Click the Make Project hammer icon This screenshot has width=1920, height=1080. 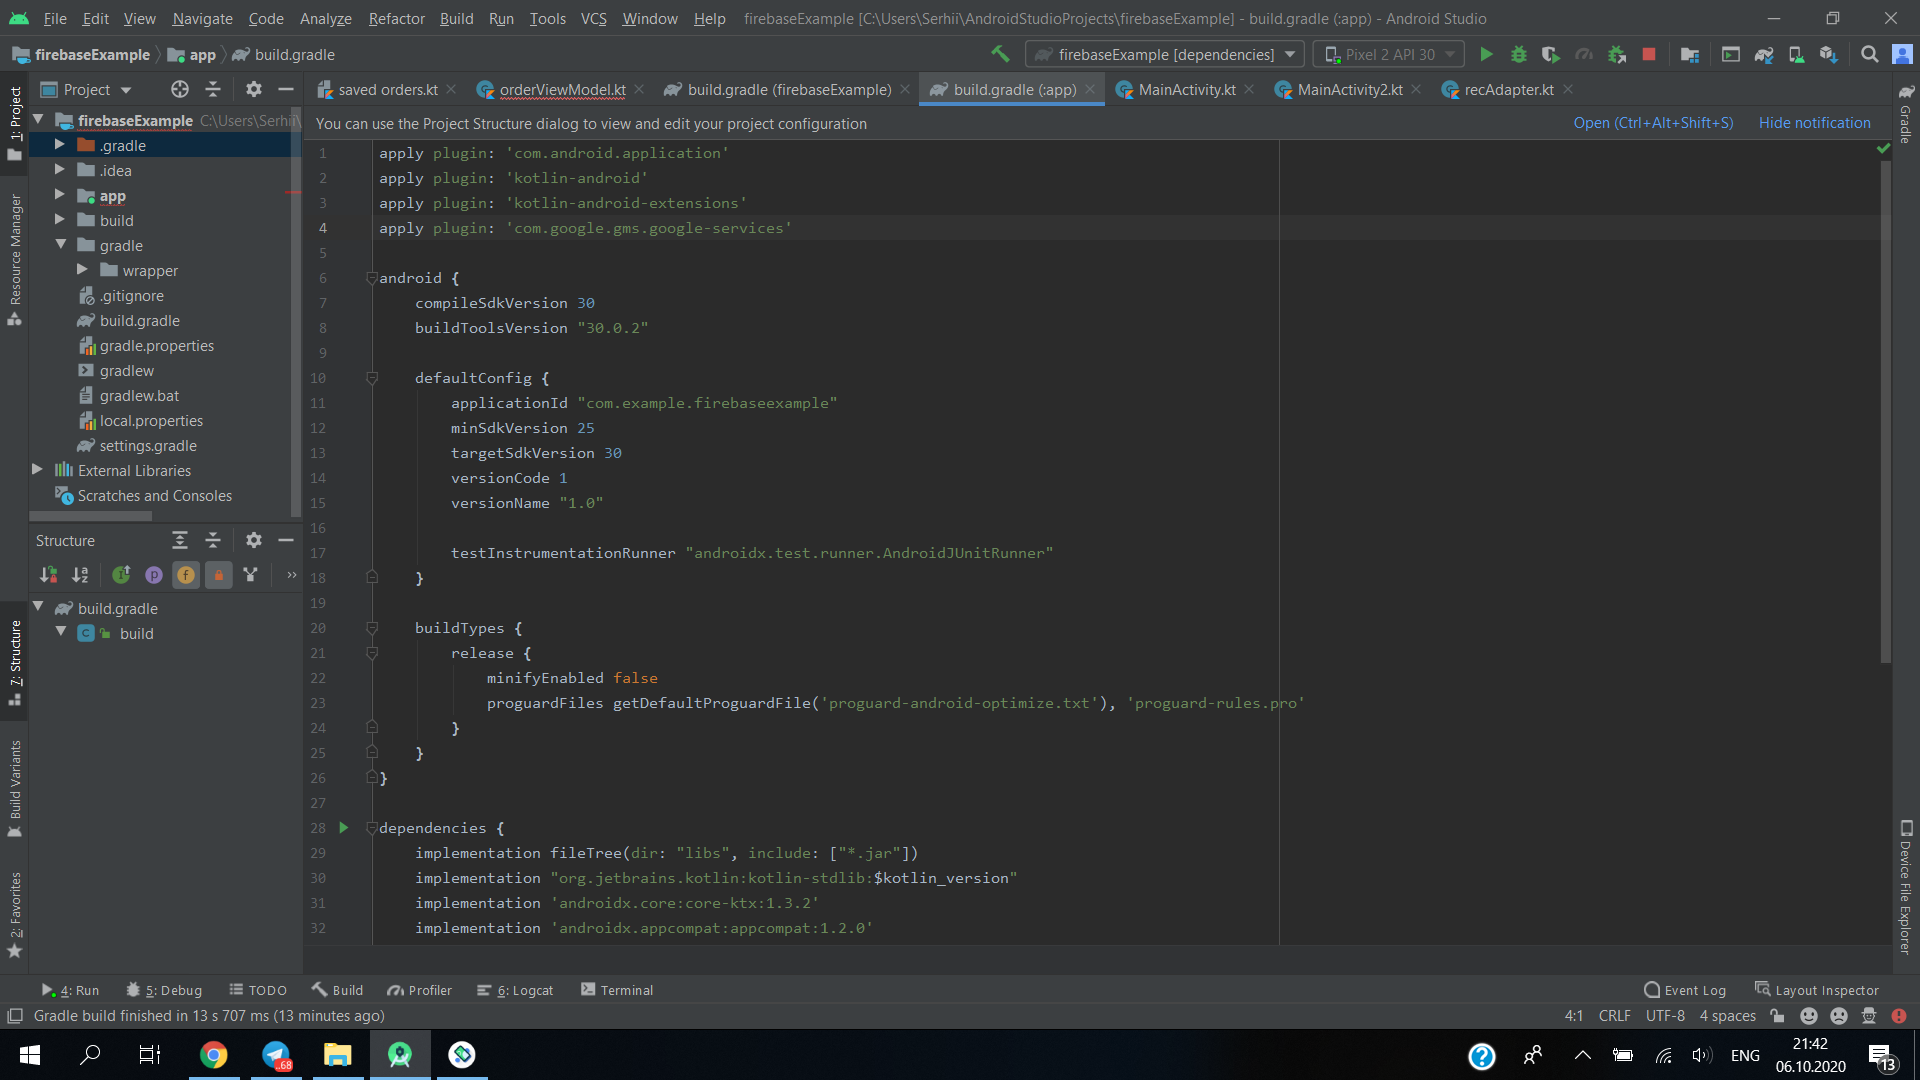1000,54
